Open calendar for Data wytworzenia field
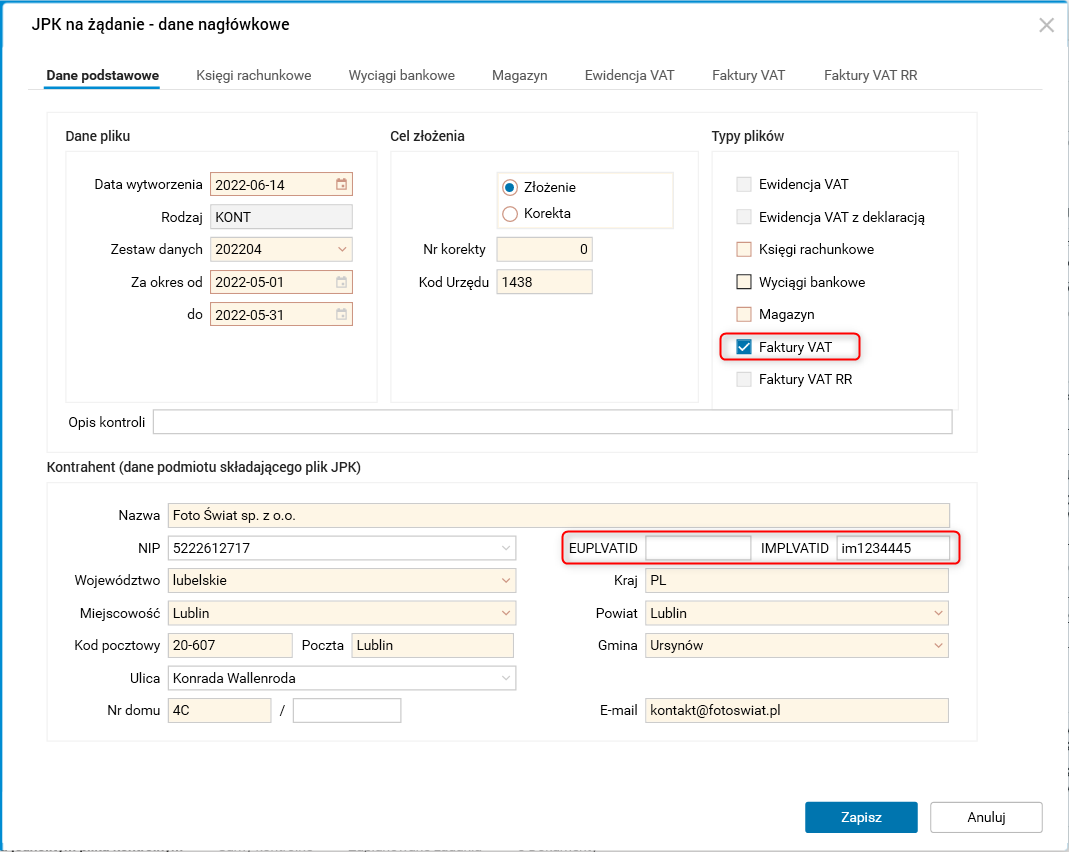 341,184
